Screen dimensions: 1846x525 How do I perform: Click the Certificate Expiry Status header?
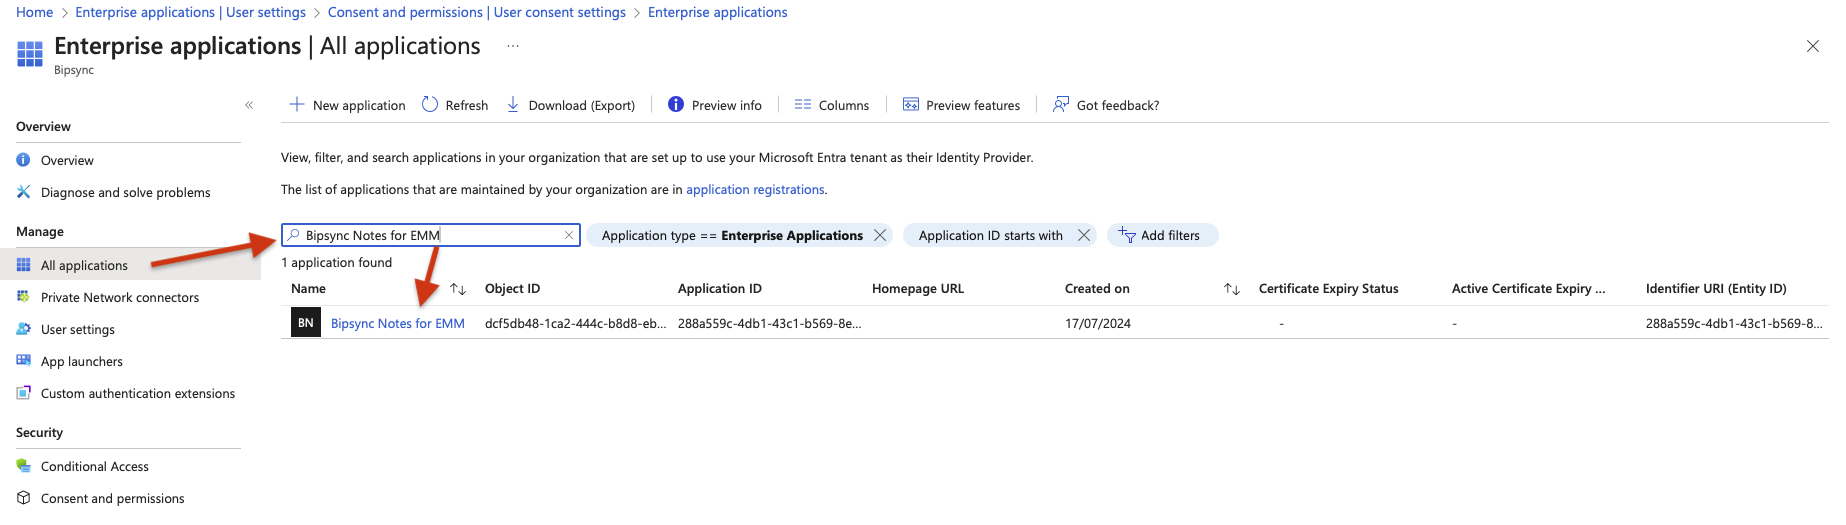pos(1329,288)
